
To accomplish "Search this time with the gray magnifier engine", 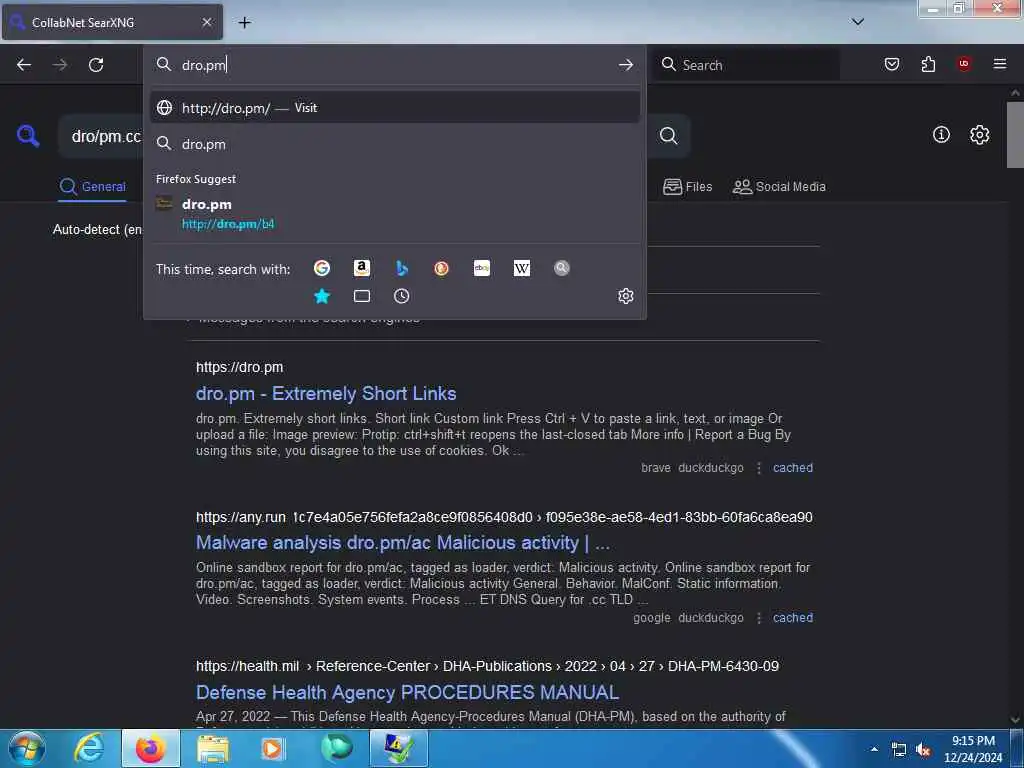I will (562, 268).
